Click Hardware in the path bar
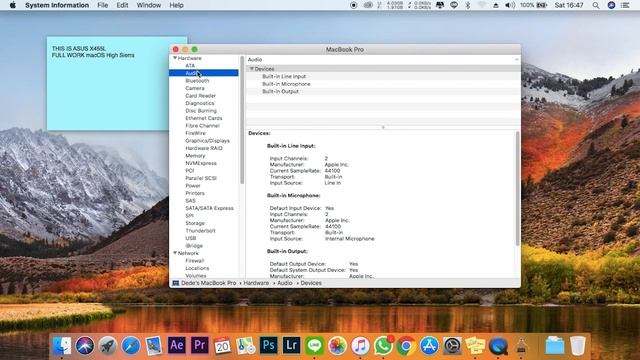 coord(256,283)
